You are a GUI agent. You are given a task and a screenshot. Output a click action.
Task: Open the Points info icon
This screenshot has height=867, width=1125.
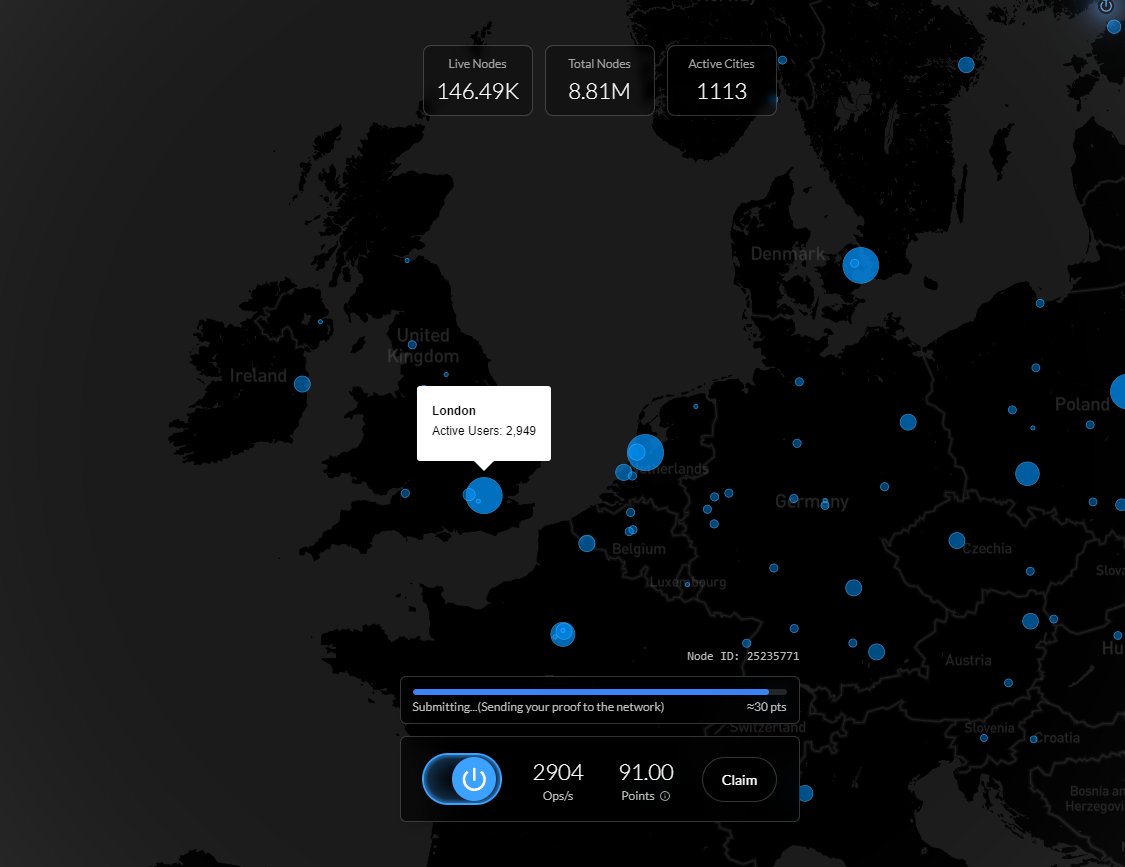pos(665,796)
